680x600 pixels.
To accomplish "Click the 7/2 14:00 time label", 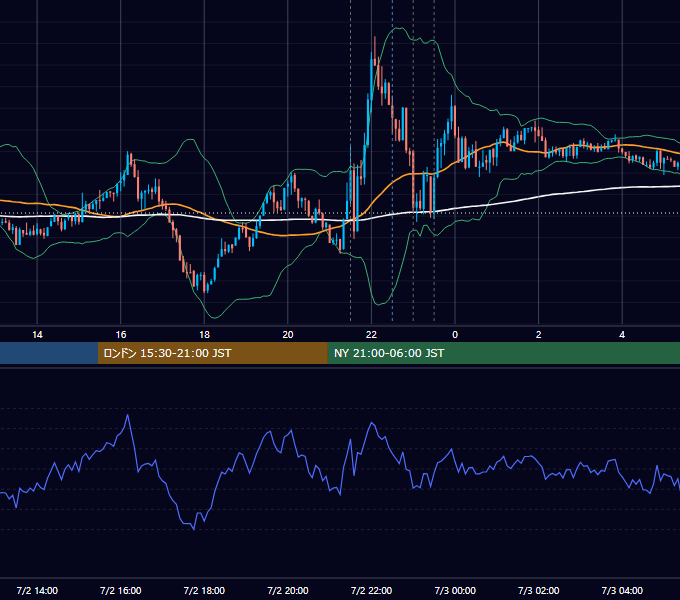I will (x=37, y=590).
